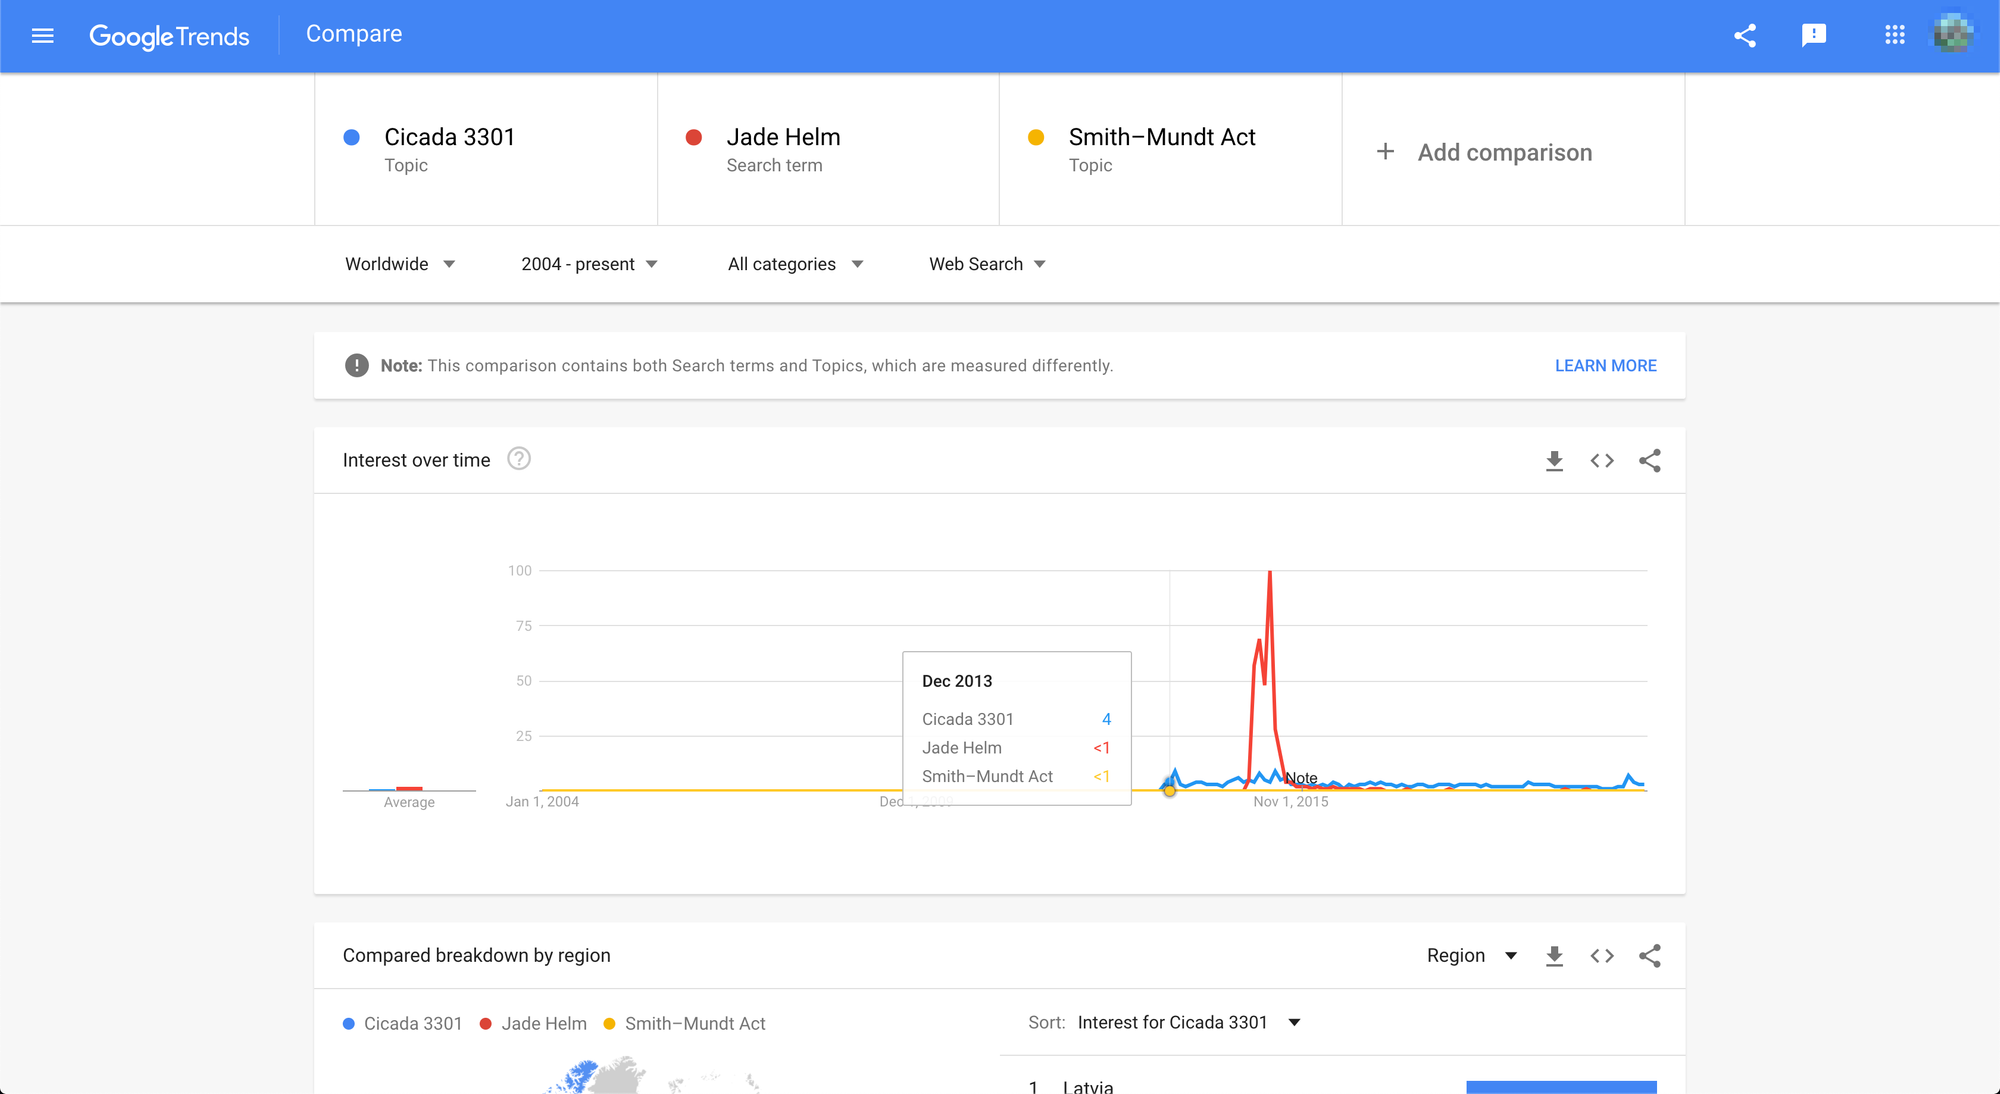Viewport: 2000px width, 1094px height.
Task: Open embed code for Interest over time
Action: coord(1602,461)
